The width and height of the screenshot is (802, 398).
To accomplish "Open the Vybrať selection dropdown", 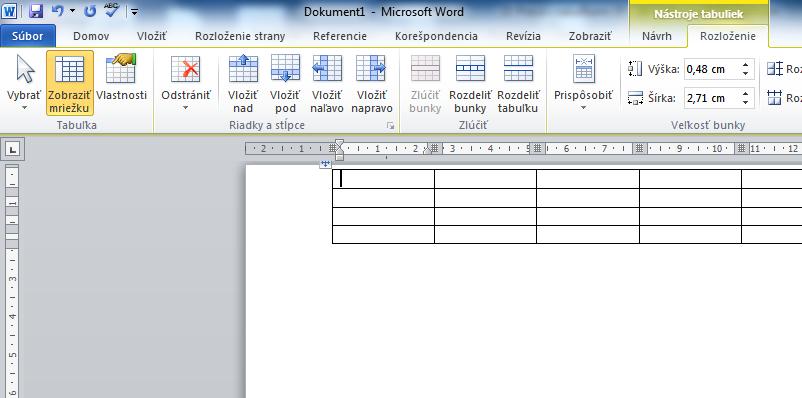I will pos(24,83).
